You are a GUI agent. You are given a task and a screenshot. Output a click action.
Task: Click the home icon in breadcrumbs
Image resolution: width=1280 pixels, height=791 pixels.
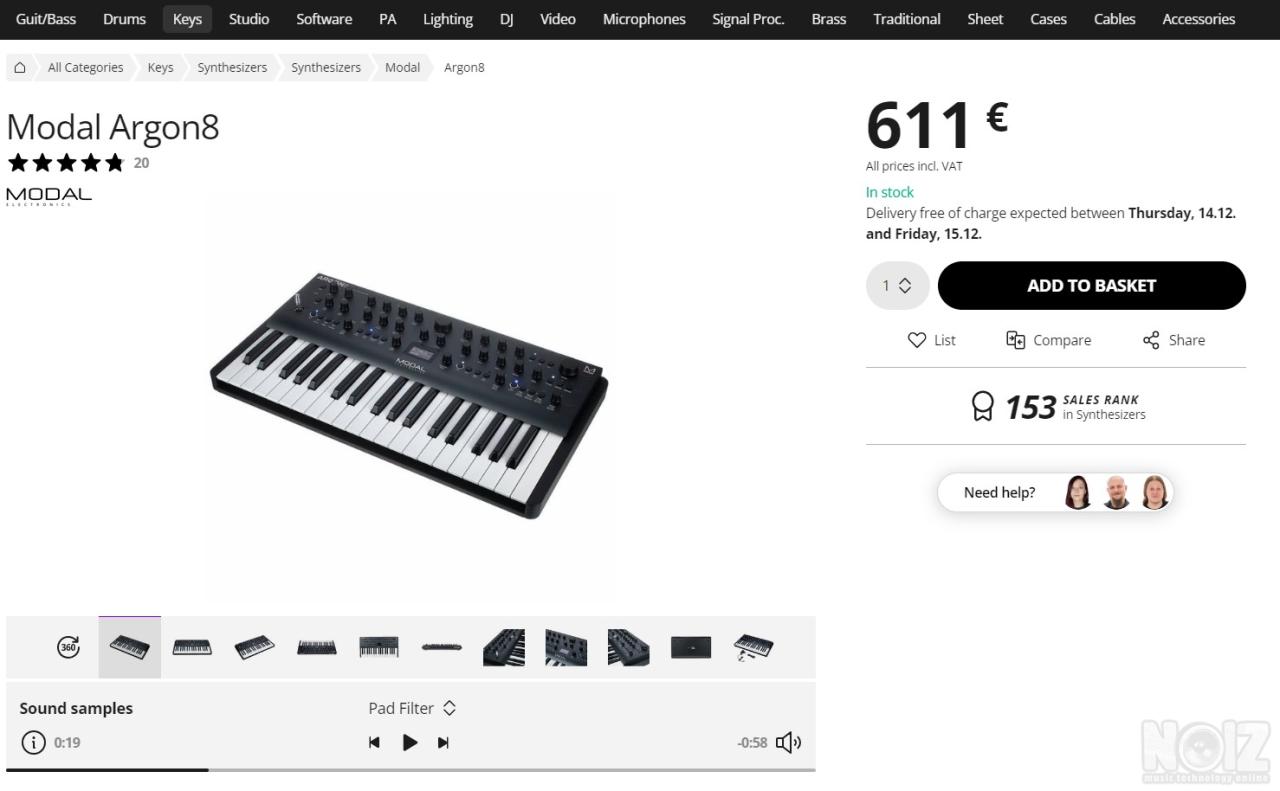(x=20, y=67)
